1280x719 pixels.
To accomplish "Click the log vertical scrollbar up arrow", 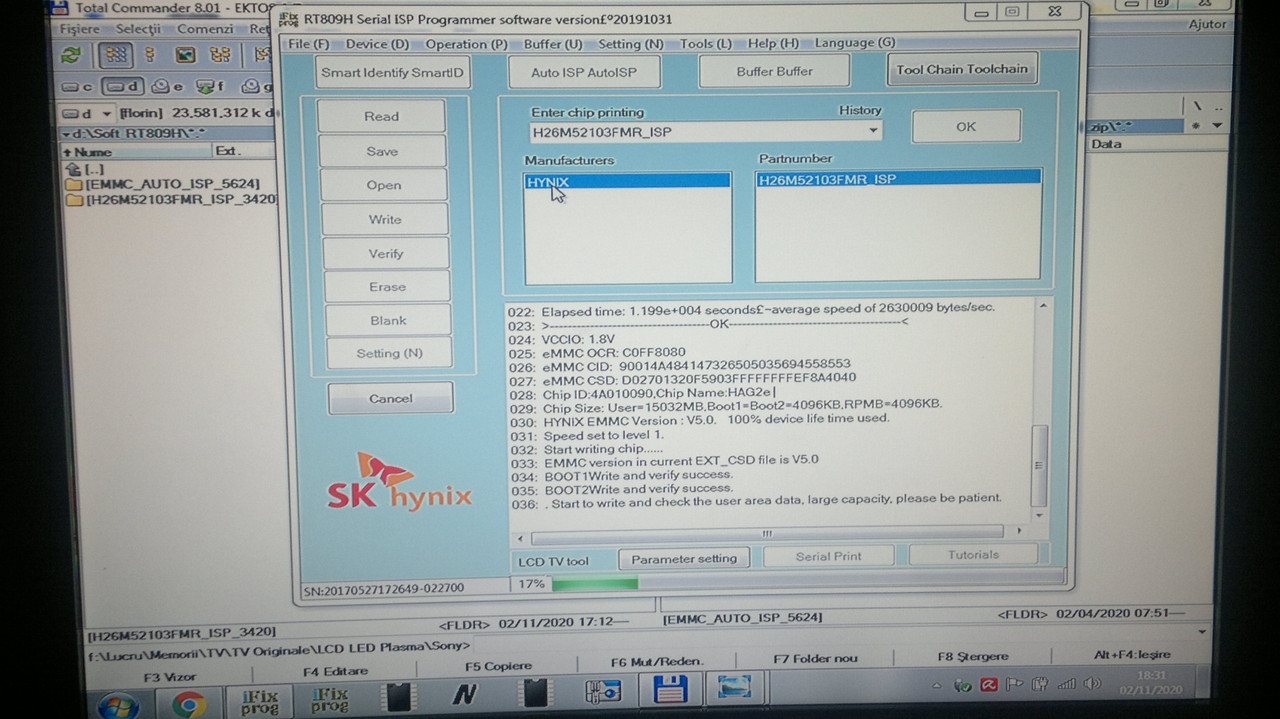I will pos(1041,306).
